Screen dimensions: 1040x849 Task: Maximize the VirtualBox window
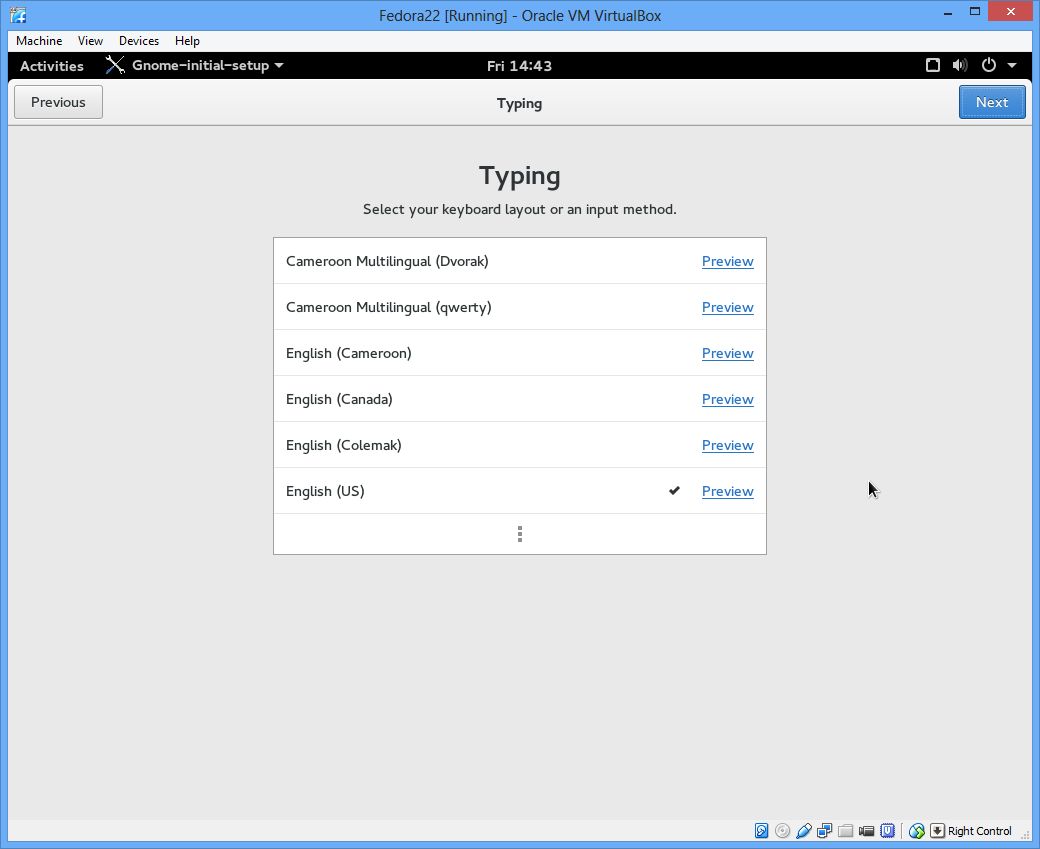974,11
